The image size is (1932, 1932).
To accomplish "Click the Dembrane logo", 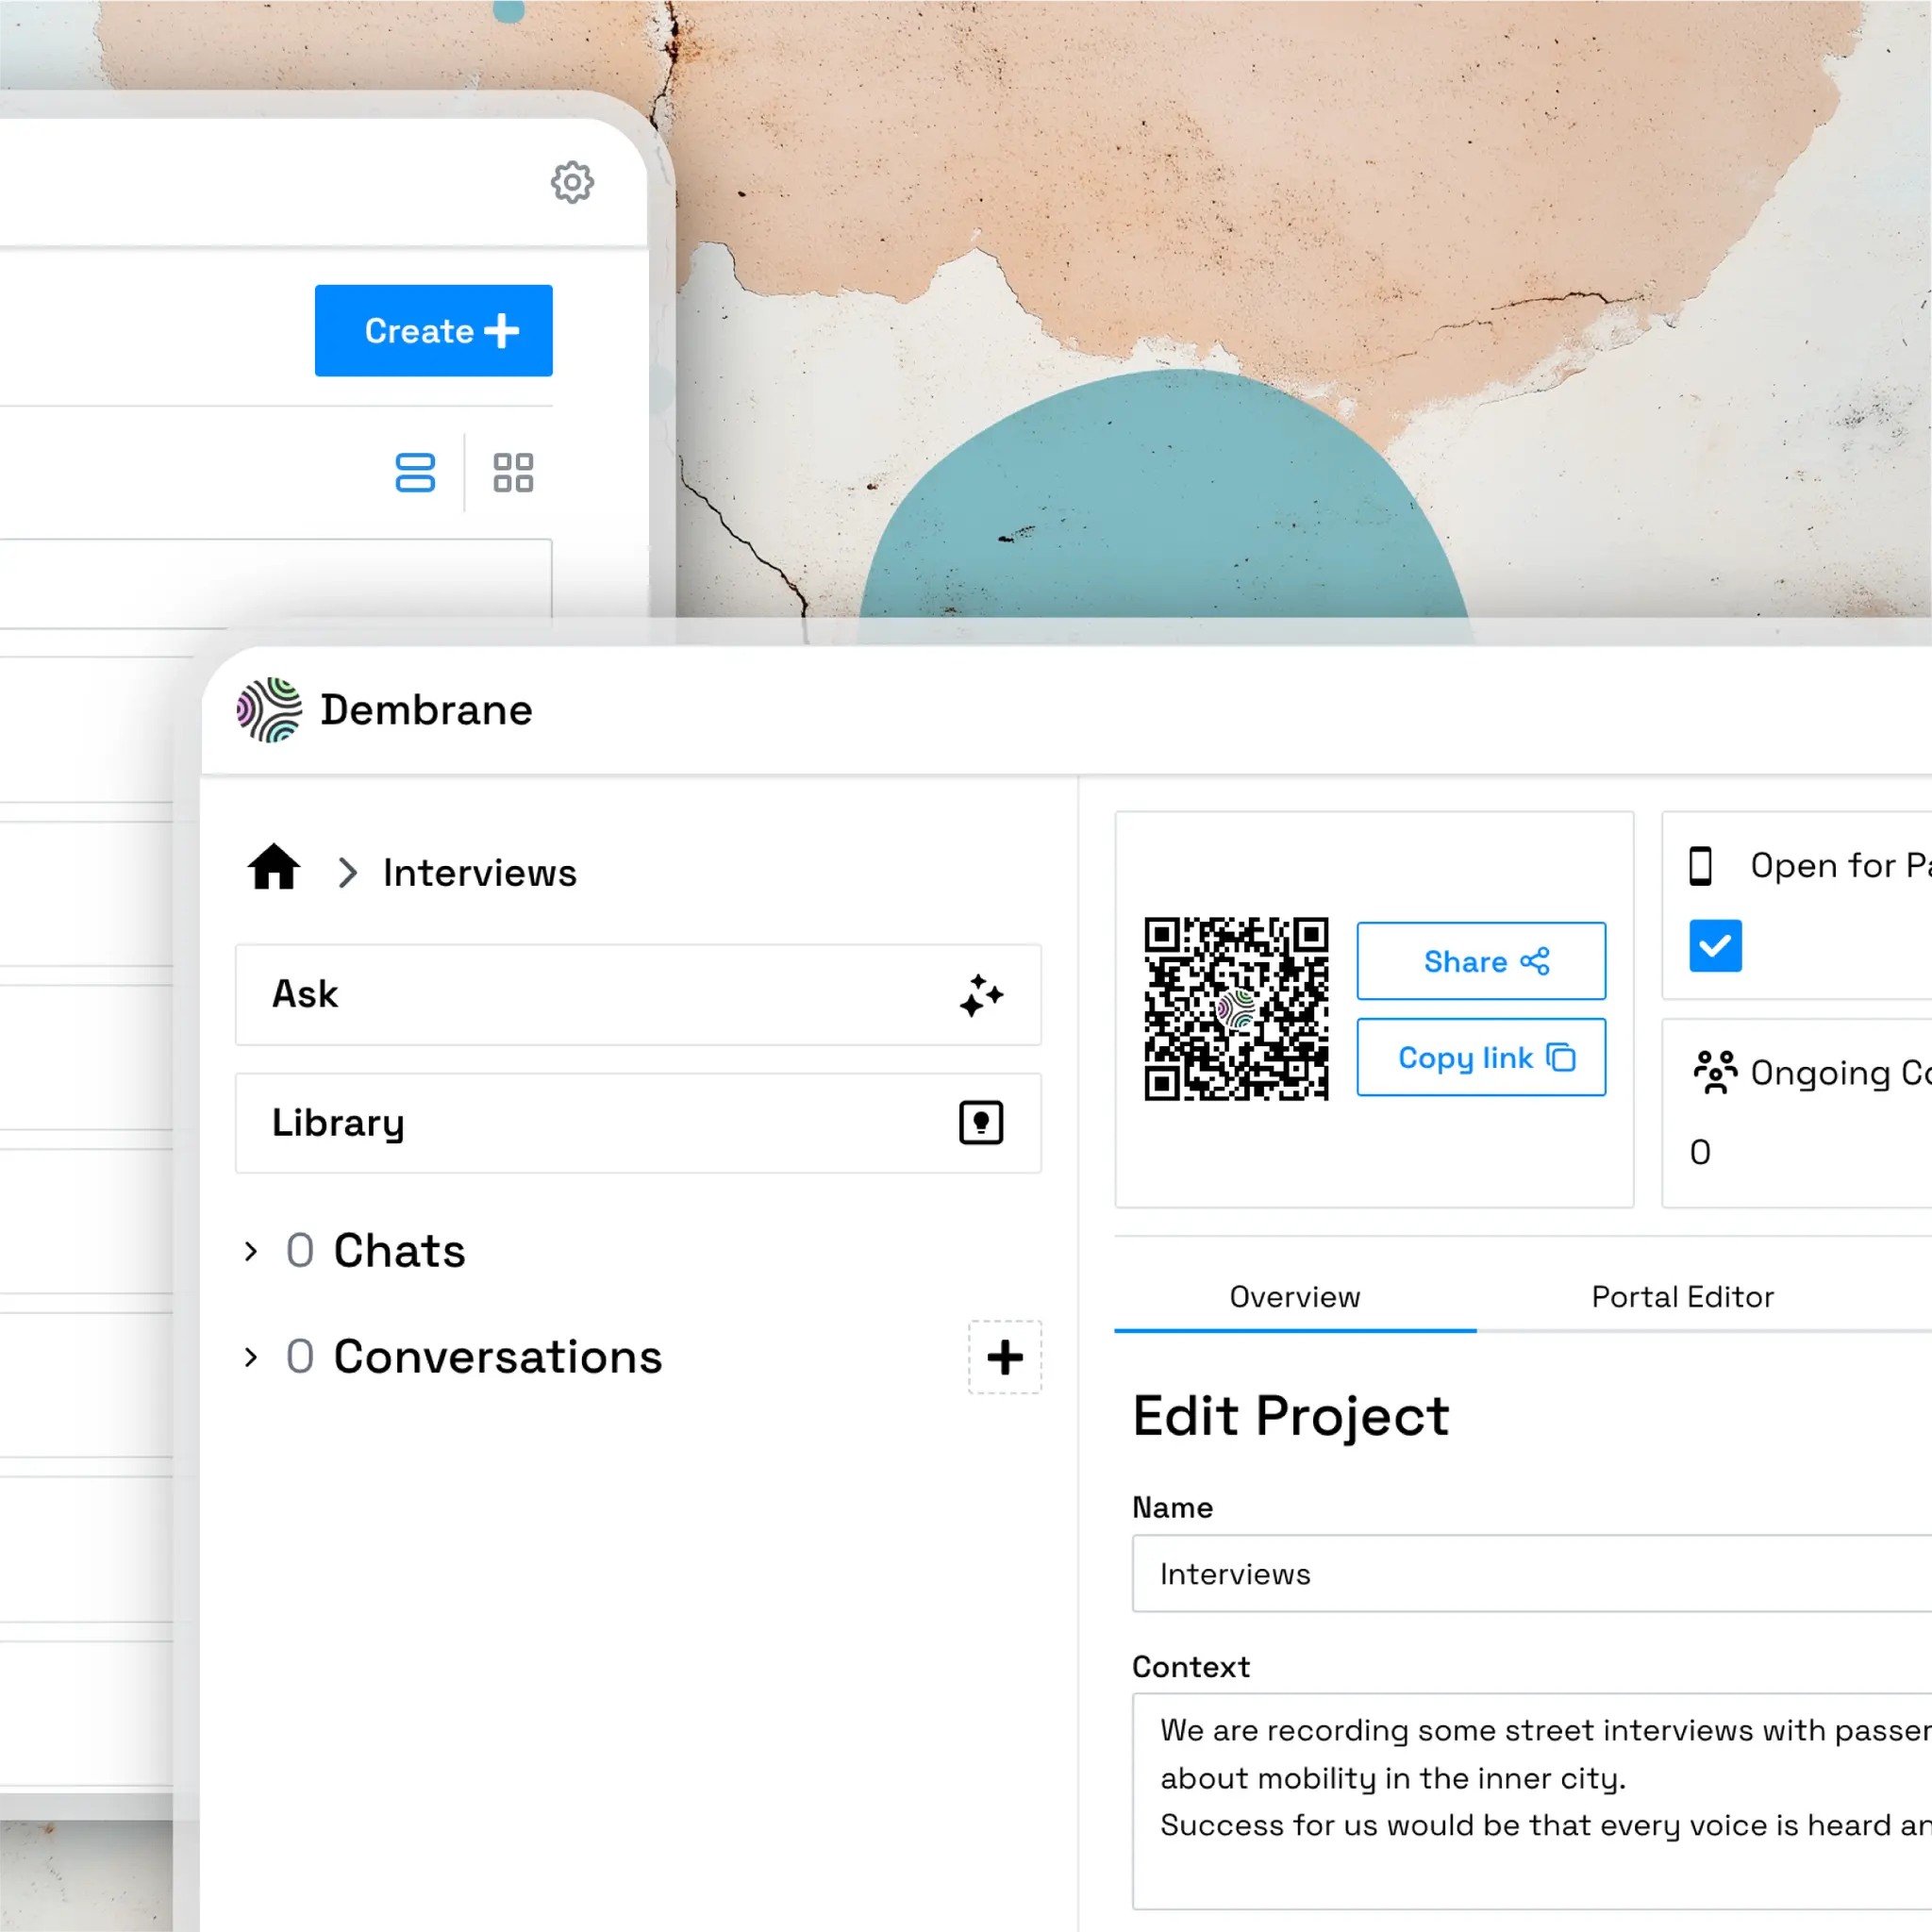I will coord(269,710).
